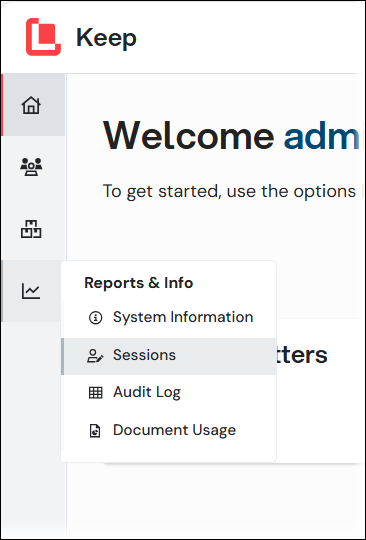This screenshot has height=540, width=366.
Task: Click the Reports & Info heading
Action: pyautogui.click(x=138, y=283)
